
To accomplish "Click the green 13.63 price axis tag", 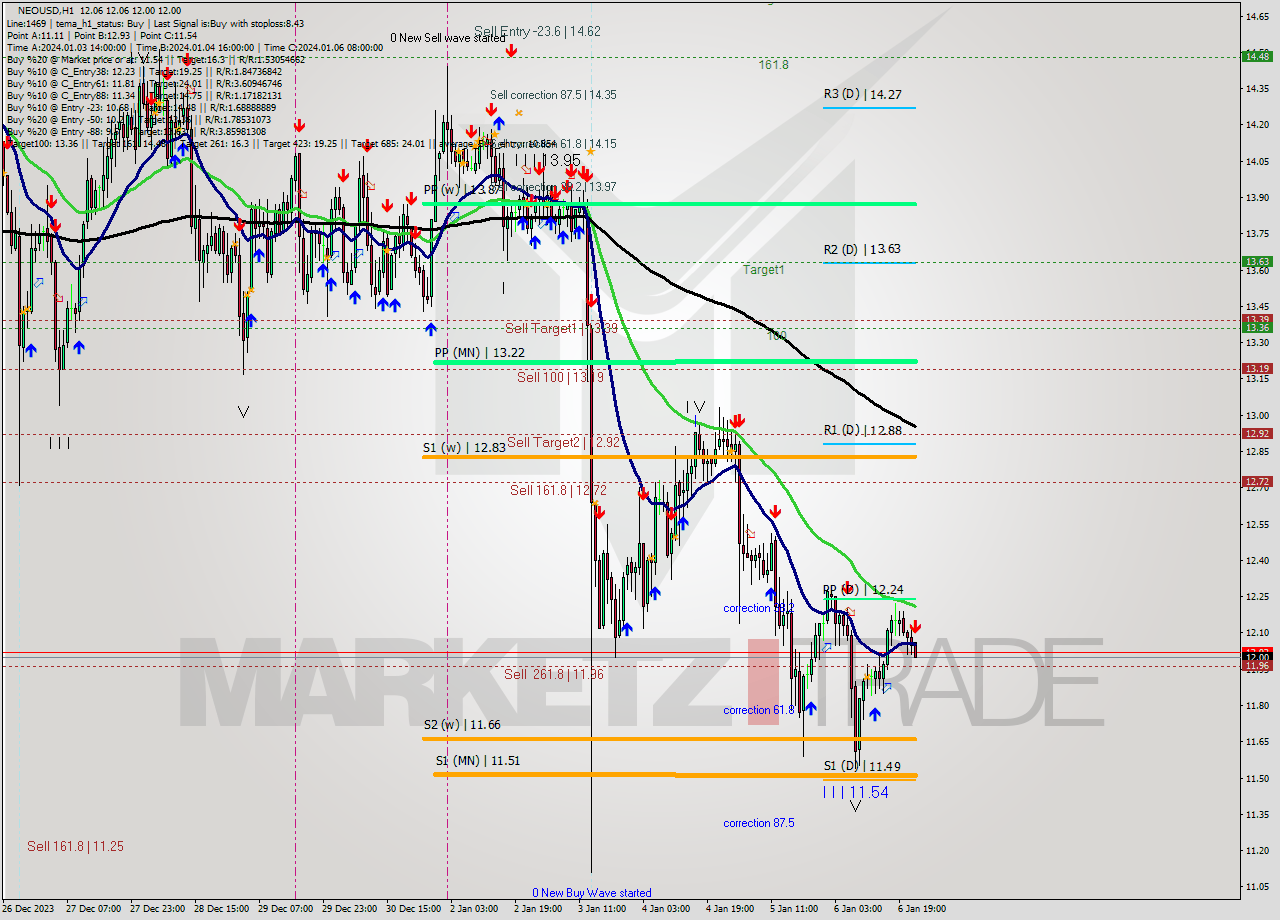I will (x=1256, y=261).
